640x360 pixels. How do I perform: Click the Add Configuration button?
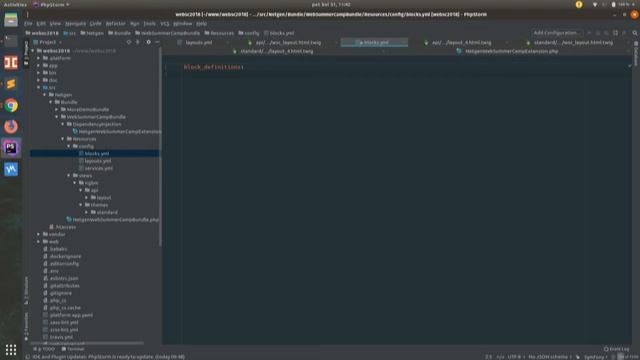556,33
